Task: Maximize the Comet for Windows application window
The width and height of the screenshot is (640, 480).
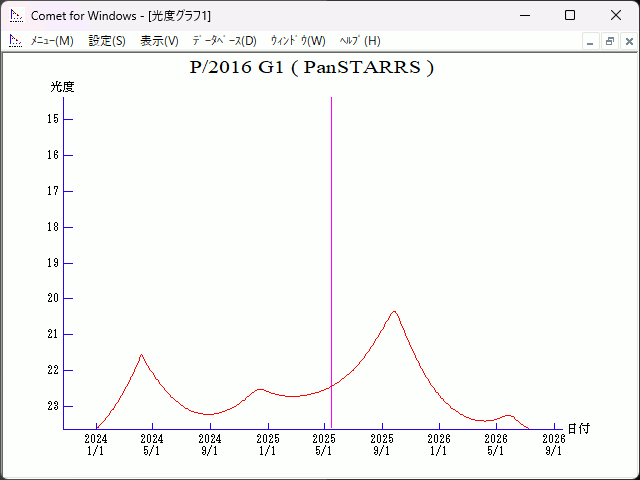Action: coord(570,15)
